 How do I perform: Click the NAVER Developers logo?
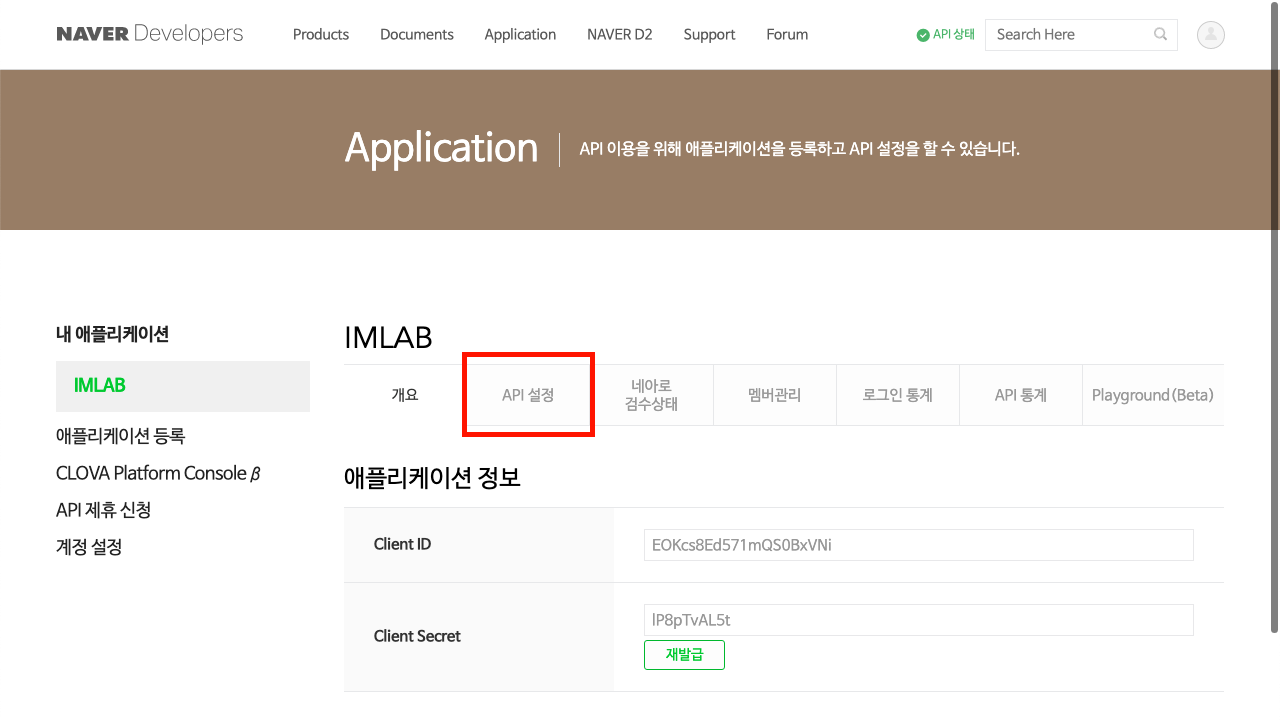tap(150, 34)
